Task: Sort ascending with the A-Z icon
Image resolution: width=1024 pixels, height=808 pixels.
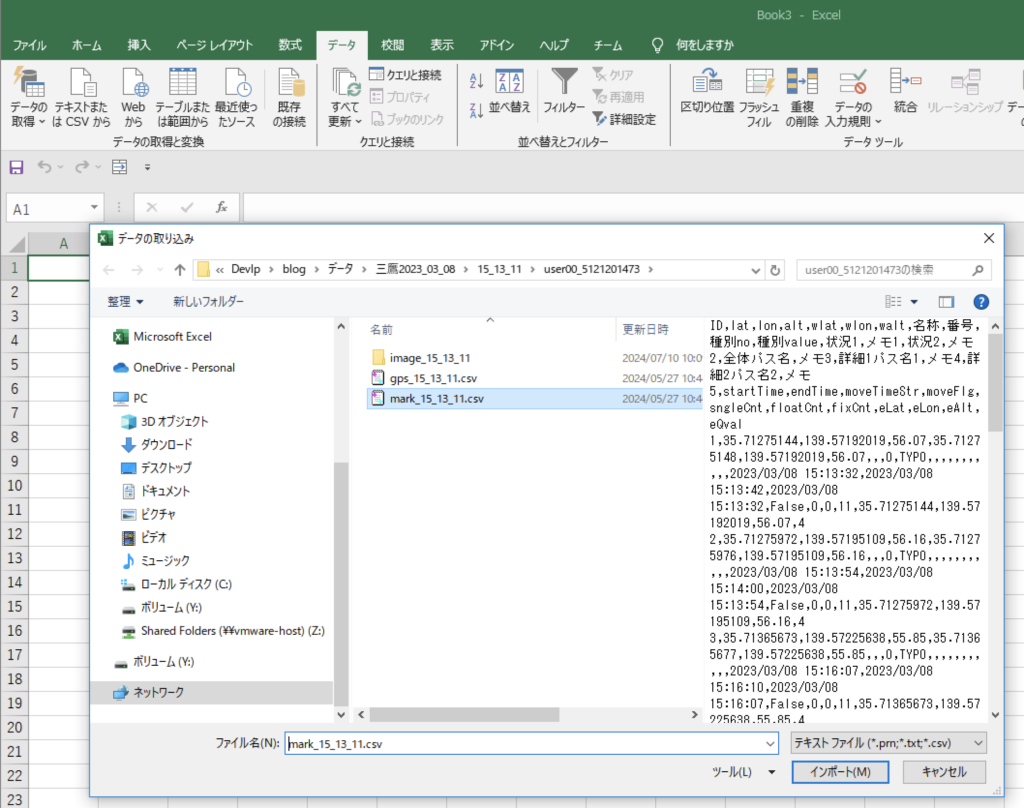Action: coord(477,81)
